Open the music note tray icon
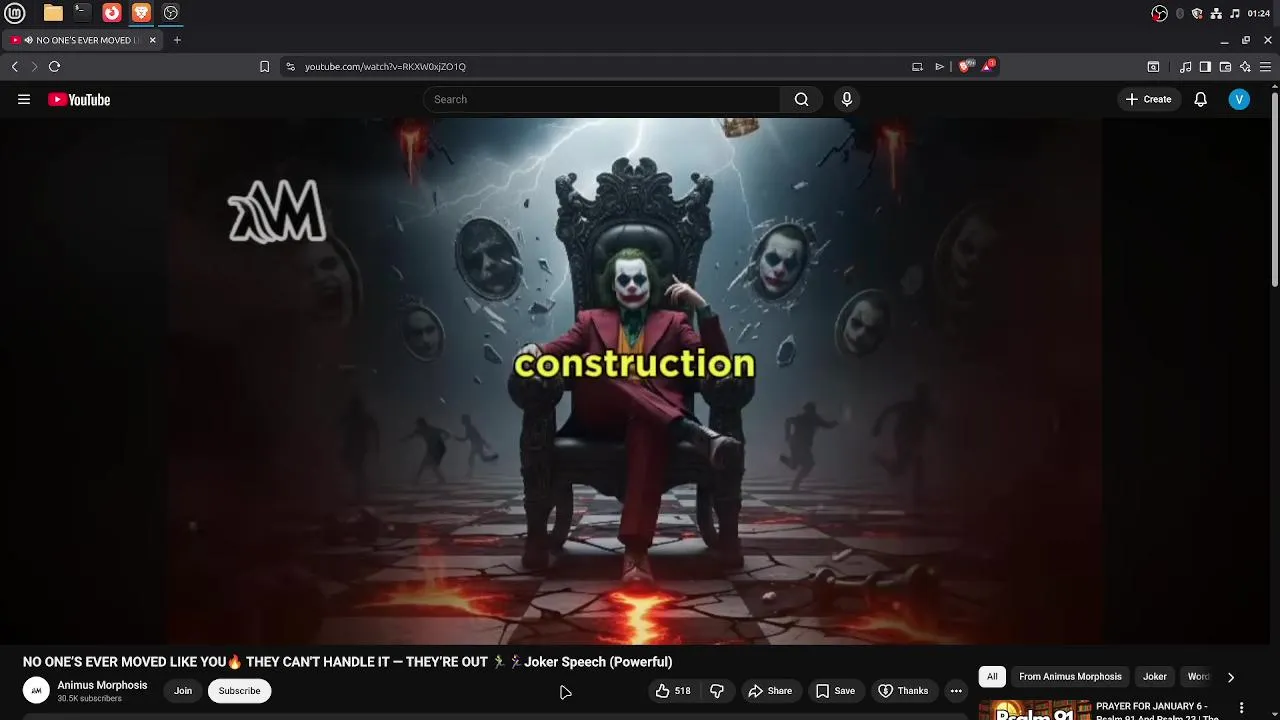This screenshot has height=720, width=1280. click(1235, 13)
